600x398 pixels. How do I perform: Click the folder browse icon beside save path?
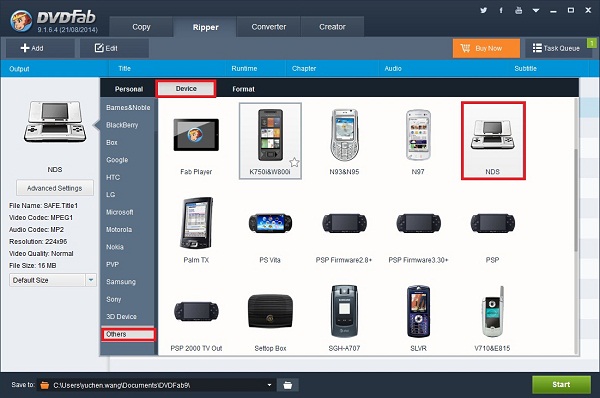pos(288,385)
